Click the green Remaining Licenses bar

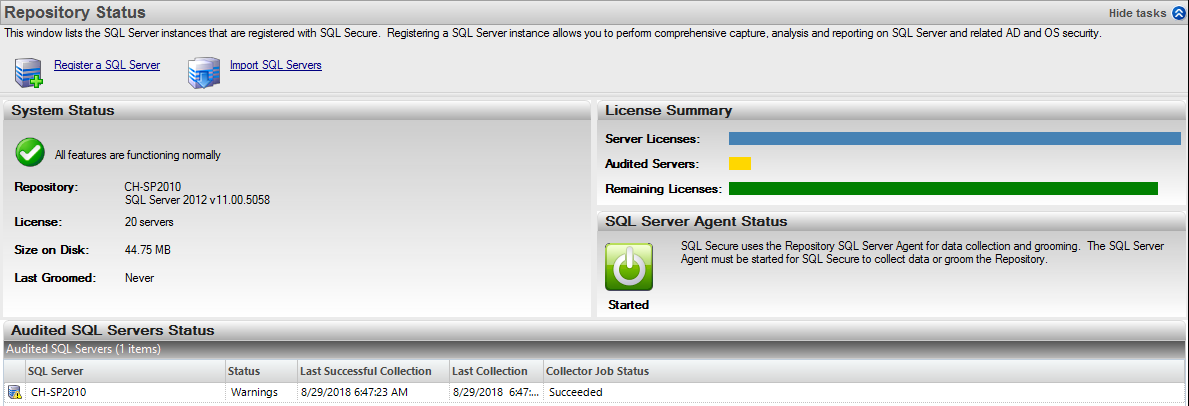pos(942,188)
